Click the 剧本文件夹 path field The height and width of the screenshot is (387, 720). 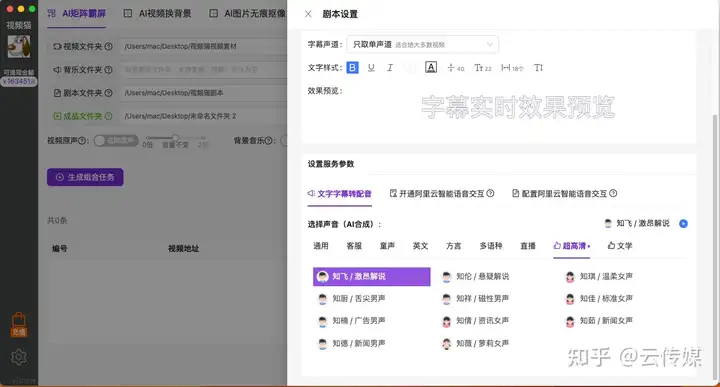(204, 93)
